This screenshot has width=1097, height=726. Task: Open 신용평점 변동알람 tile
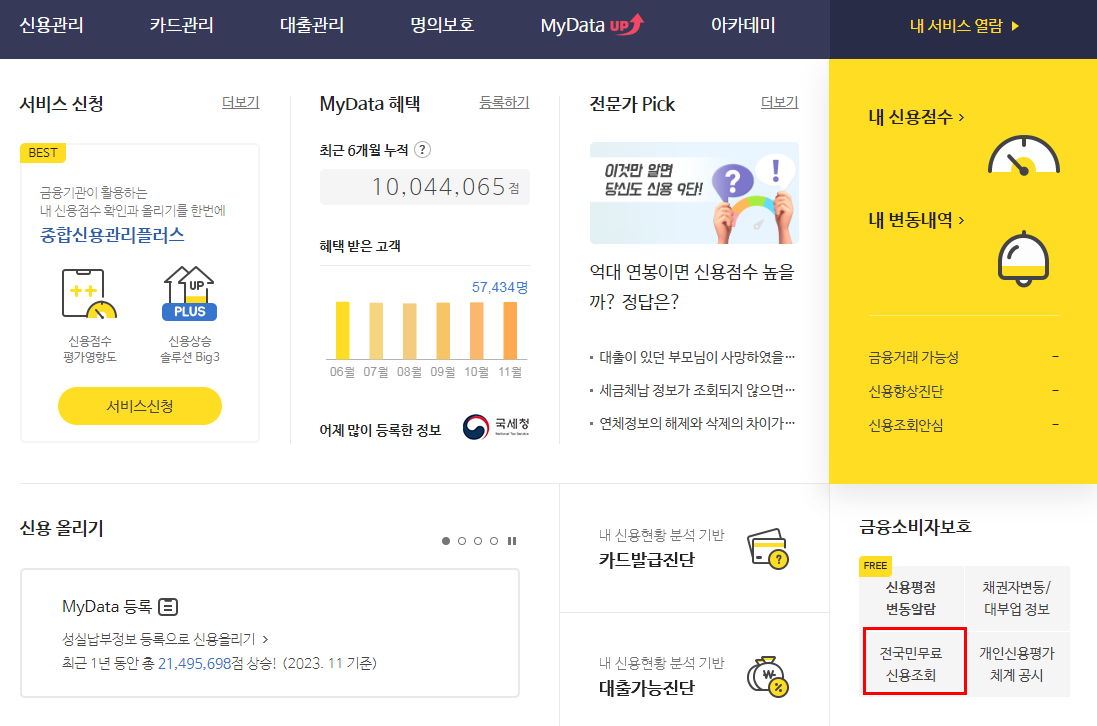coord(911,597)
